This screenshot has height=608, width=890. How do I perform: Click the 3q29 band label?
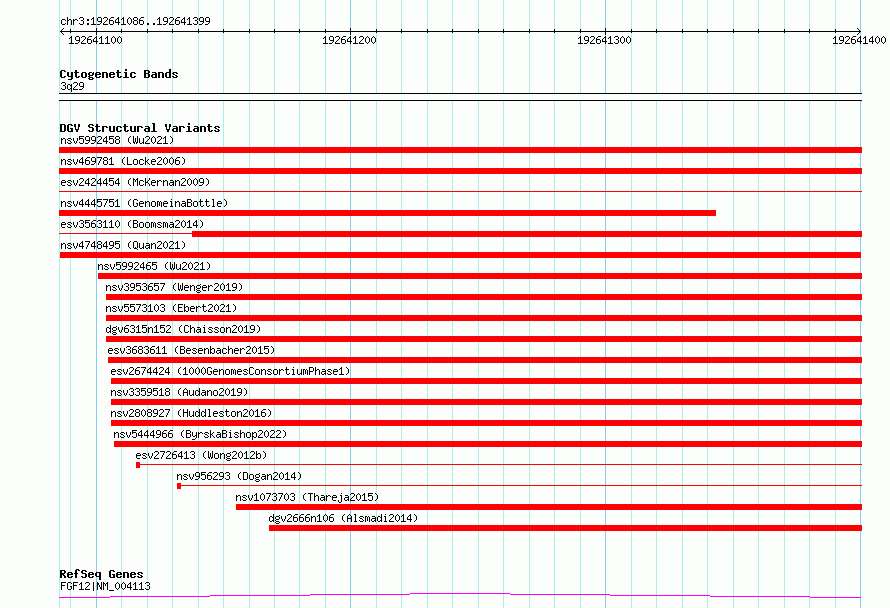pos(72,86)
